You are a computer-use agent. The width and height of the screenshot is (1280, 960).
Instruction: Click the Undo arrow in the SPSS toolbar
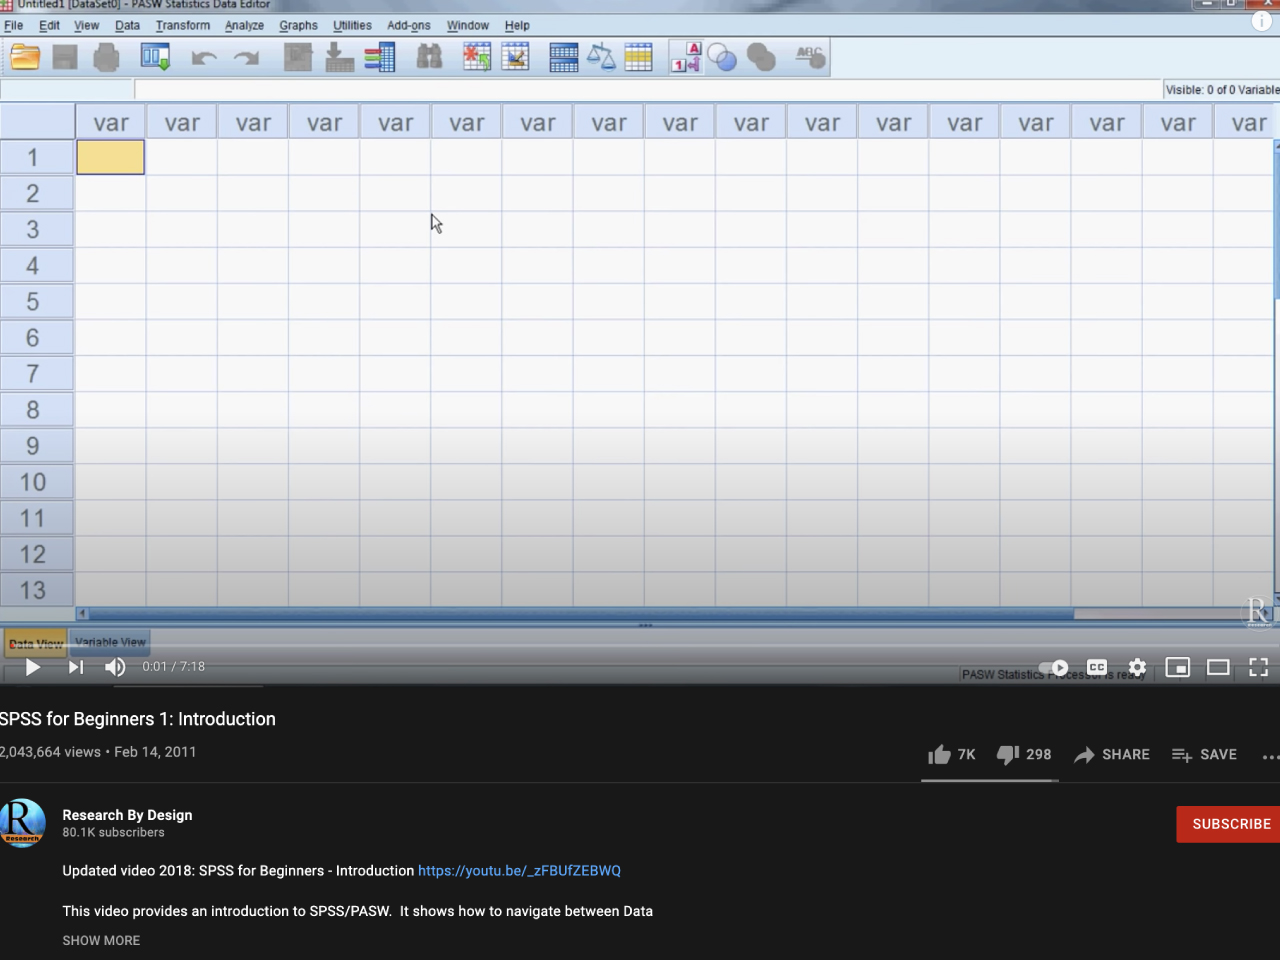(x=204, y=58)
